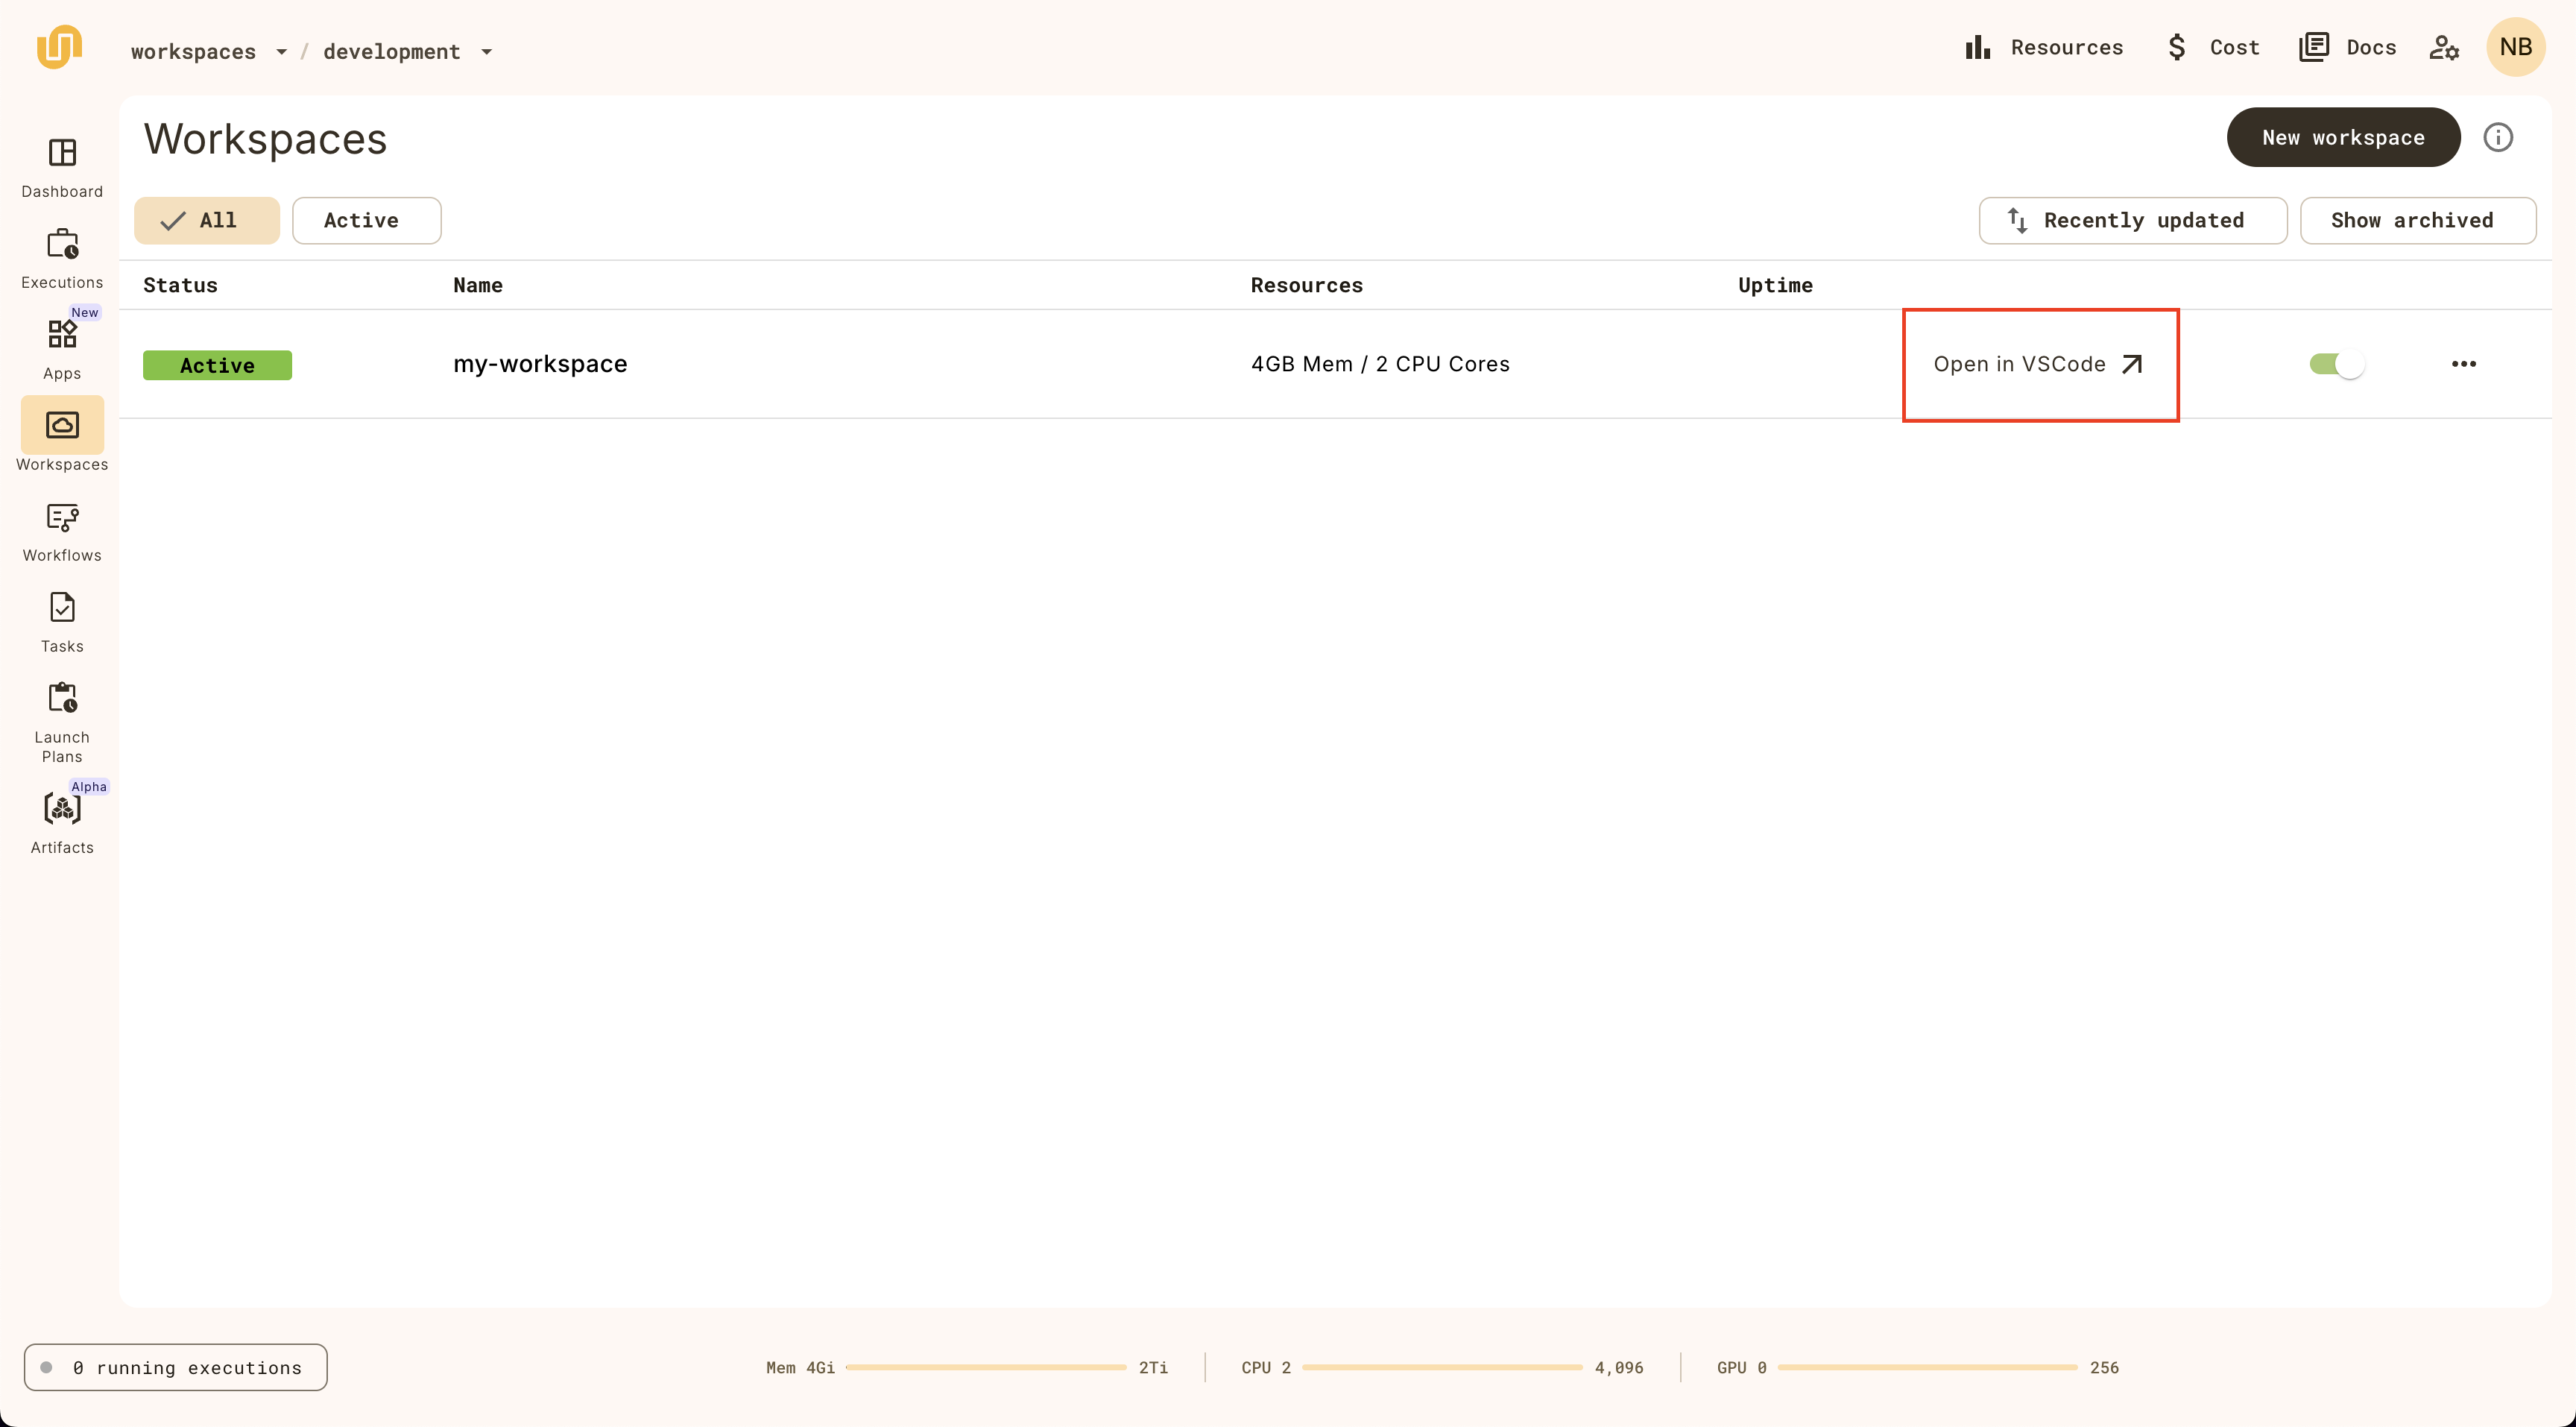Screen dimensions: 2576x1427
Task: Open the Apps section icon
Action: pos(62,334)
